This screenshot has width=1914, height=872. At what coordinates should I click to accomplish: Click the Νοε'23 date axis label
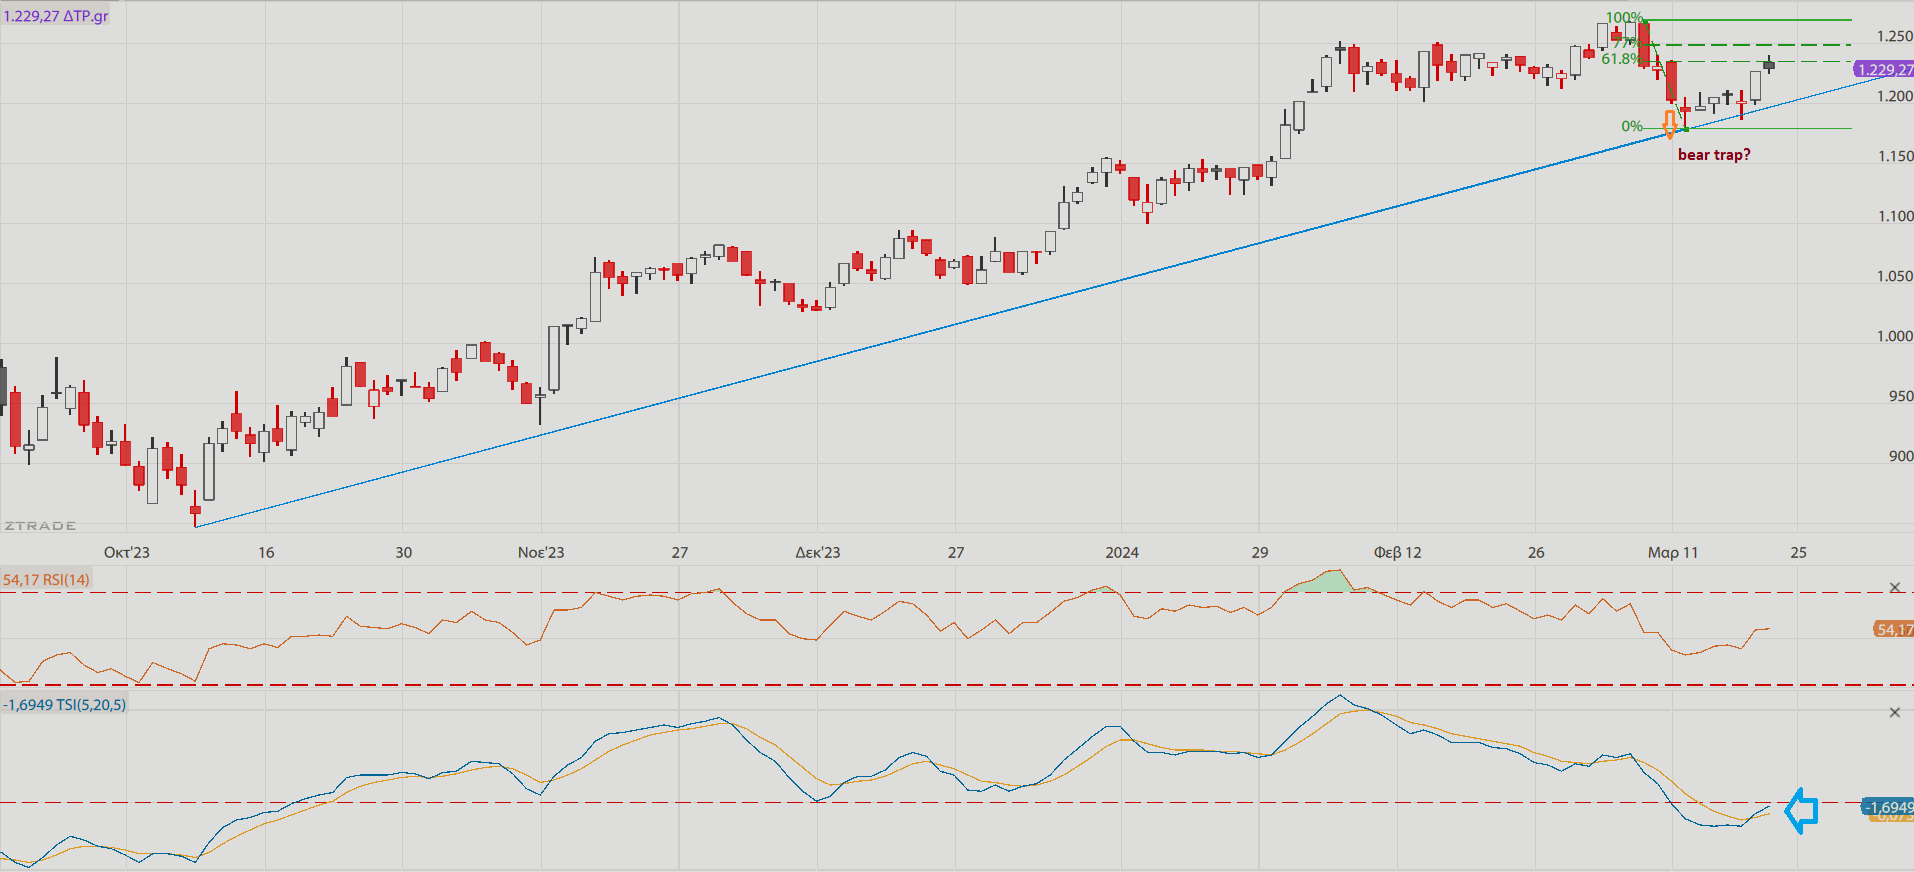(x=541, y=552)
